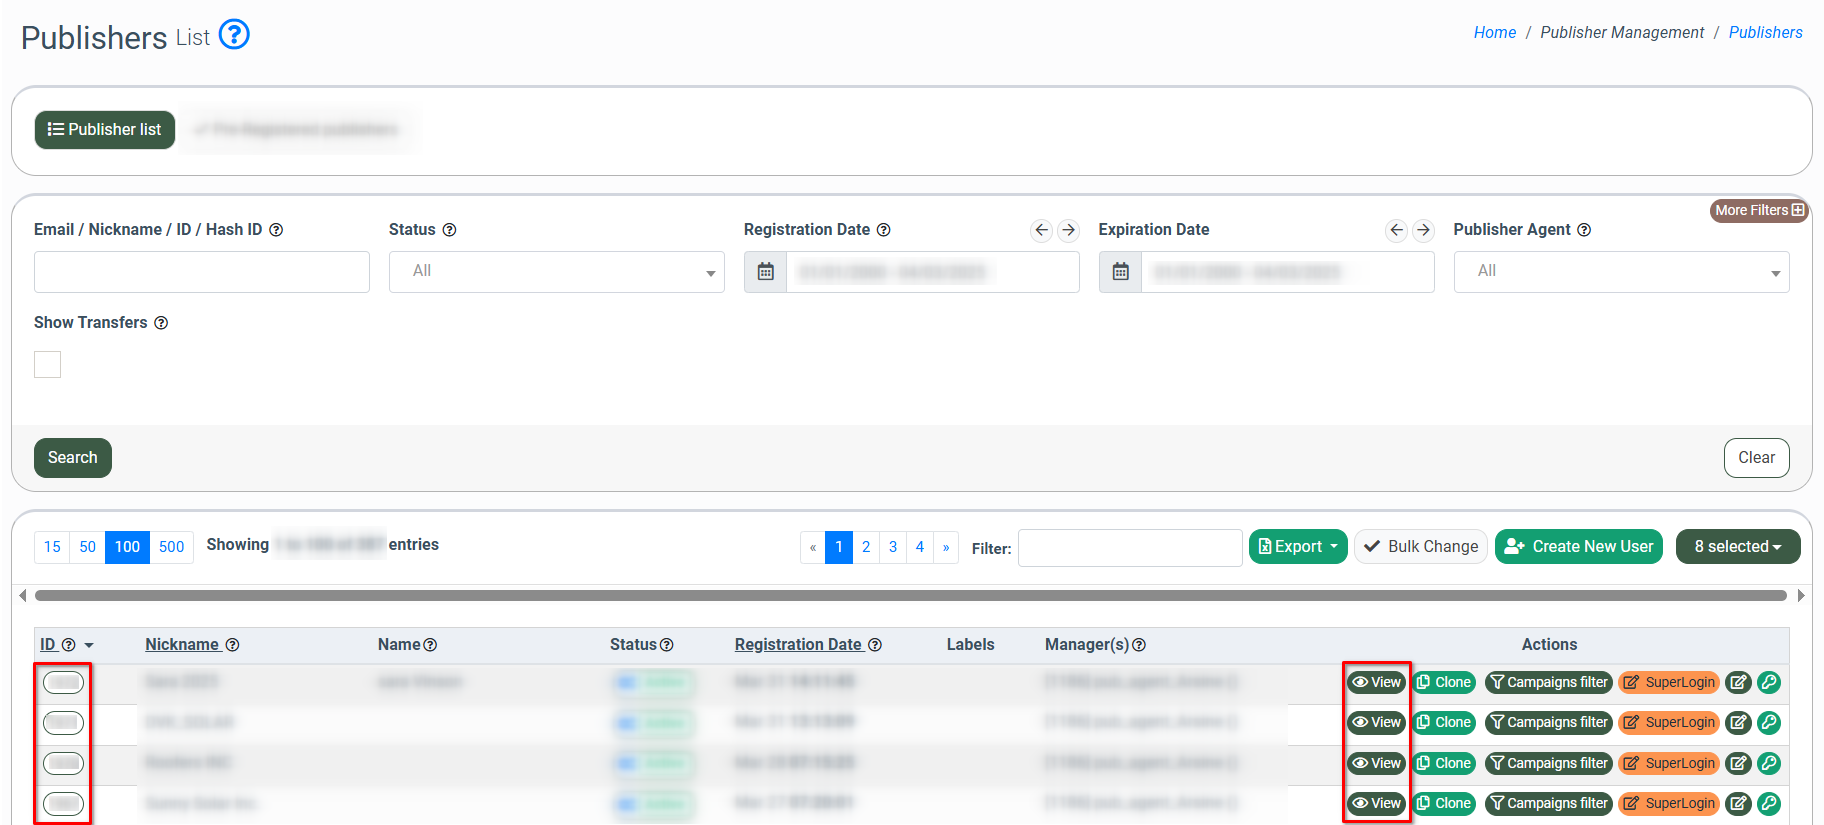
Task: Focus the Email / Nickname / ID input field
Action: (x=202, y=272)
